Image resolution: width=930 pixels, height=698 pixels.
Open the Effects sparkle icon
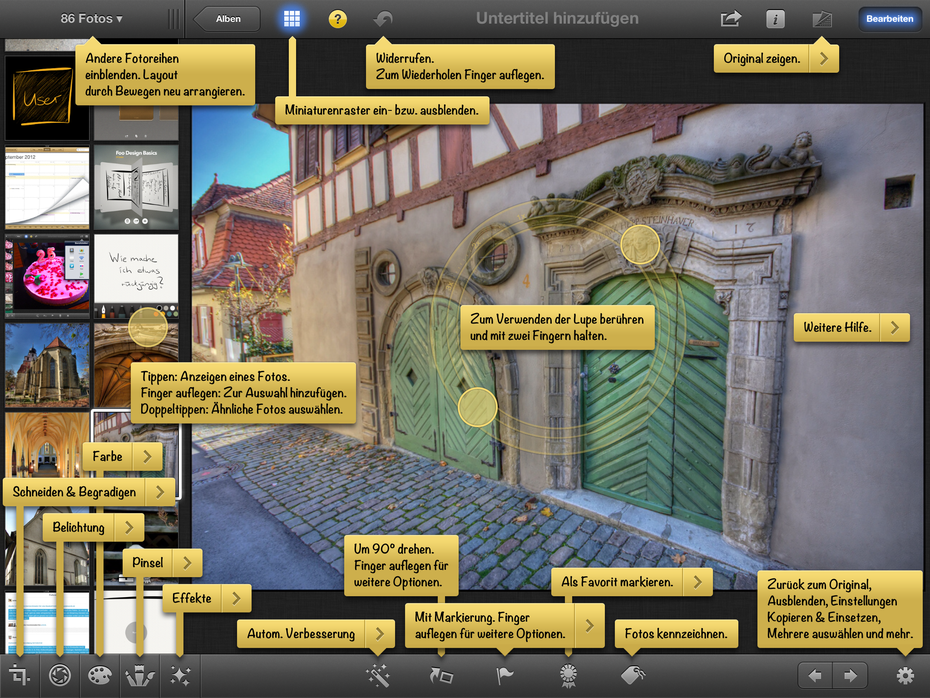[180, 676]
